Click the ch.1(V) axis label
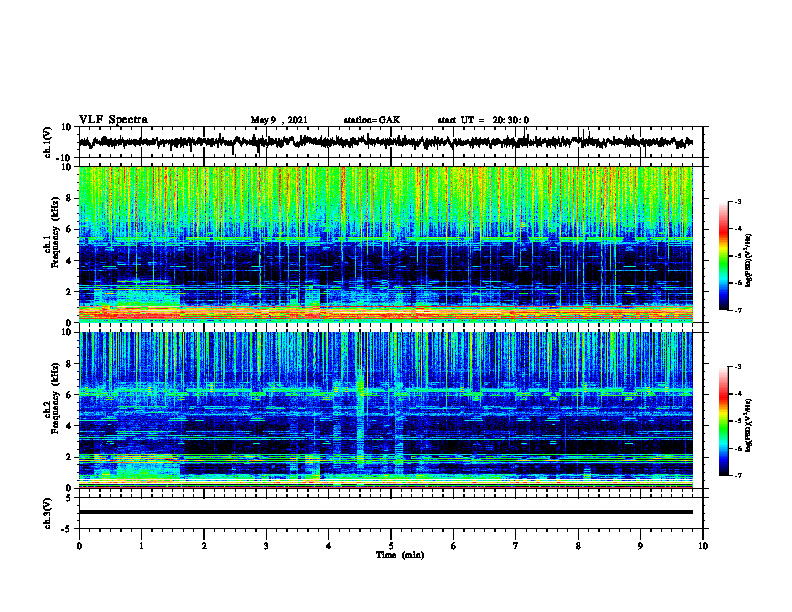The width and height of the screenshot is (792, 612). click(47, 142)
